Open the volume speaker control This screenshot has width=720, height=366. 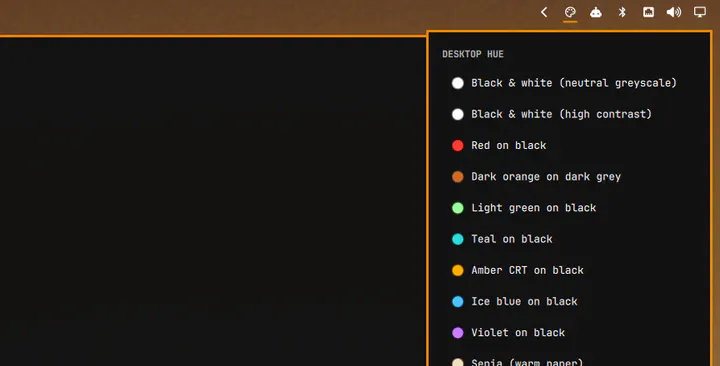(674, 12)
